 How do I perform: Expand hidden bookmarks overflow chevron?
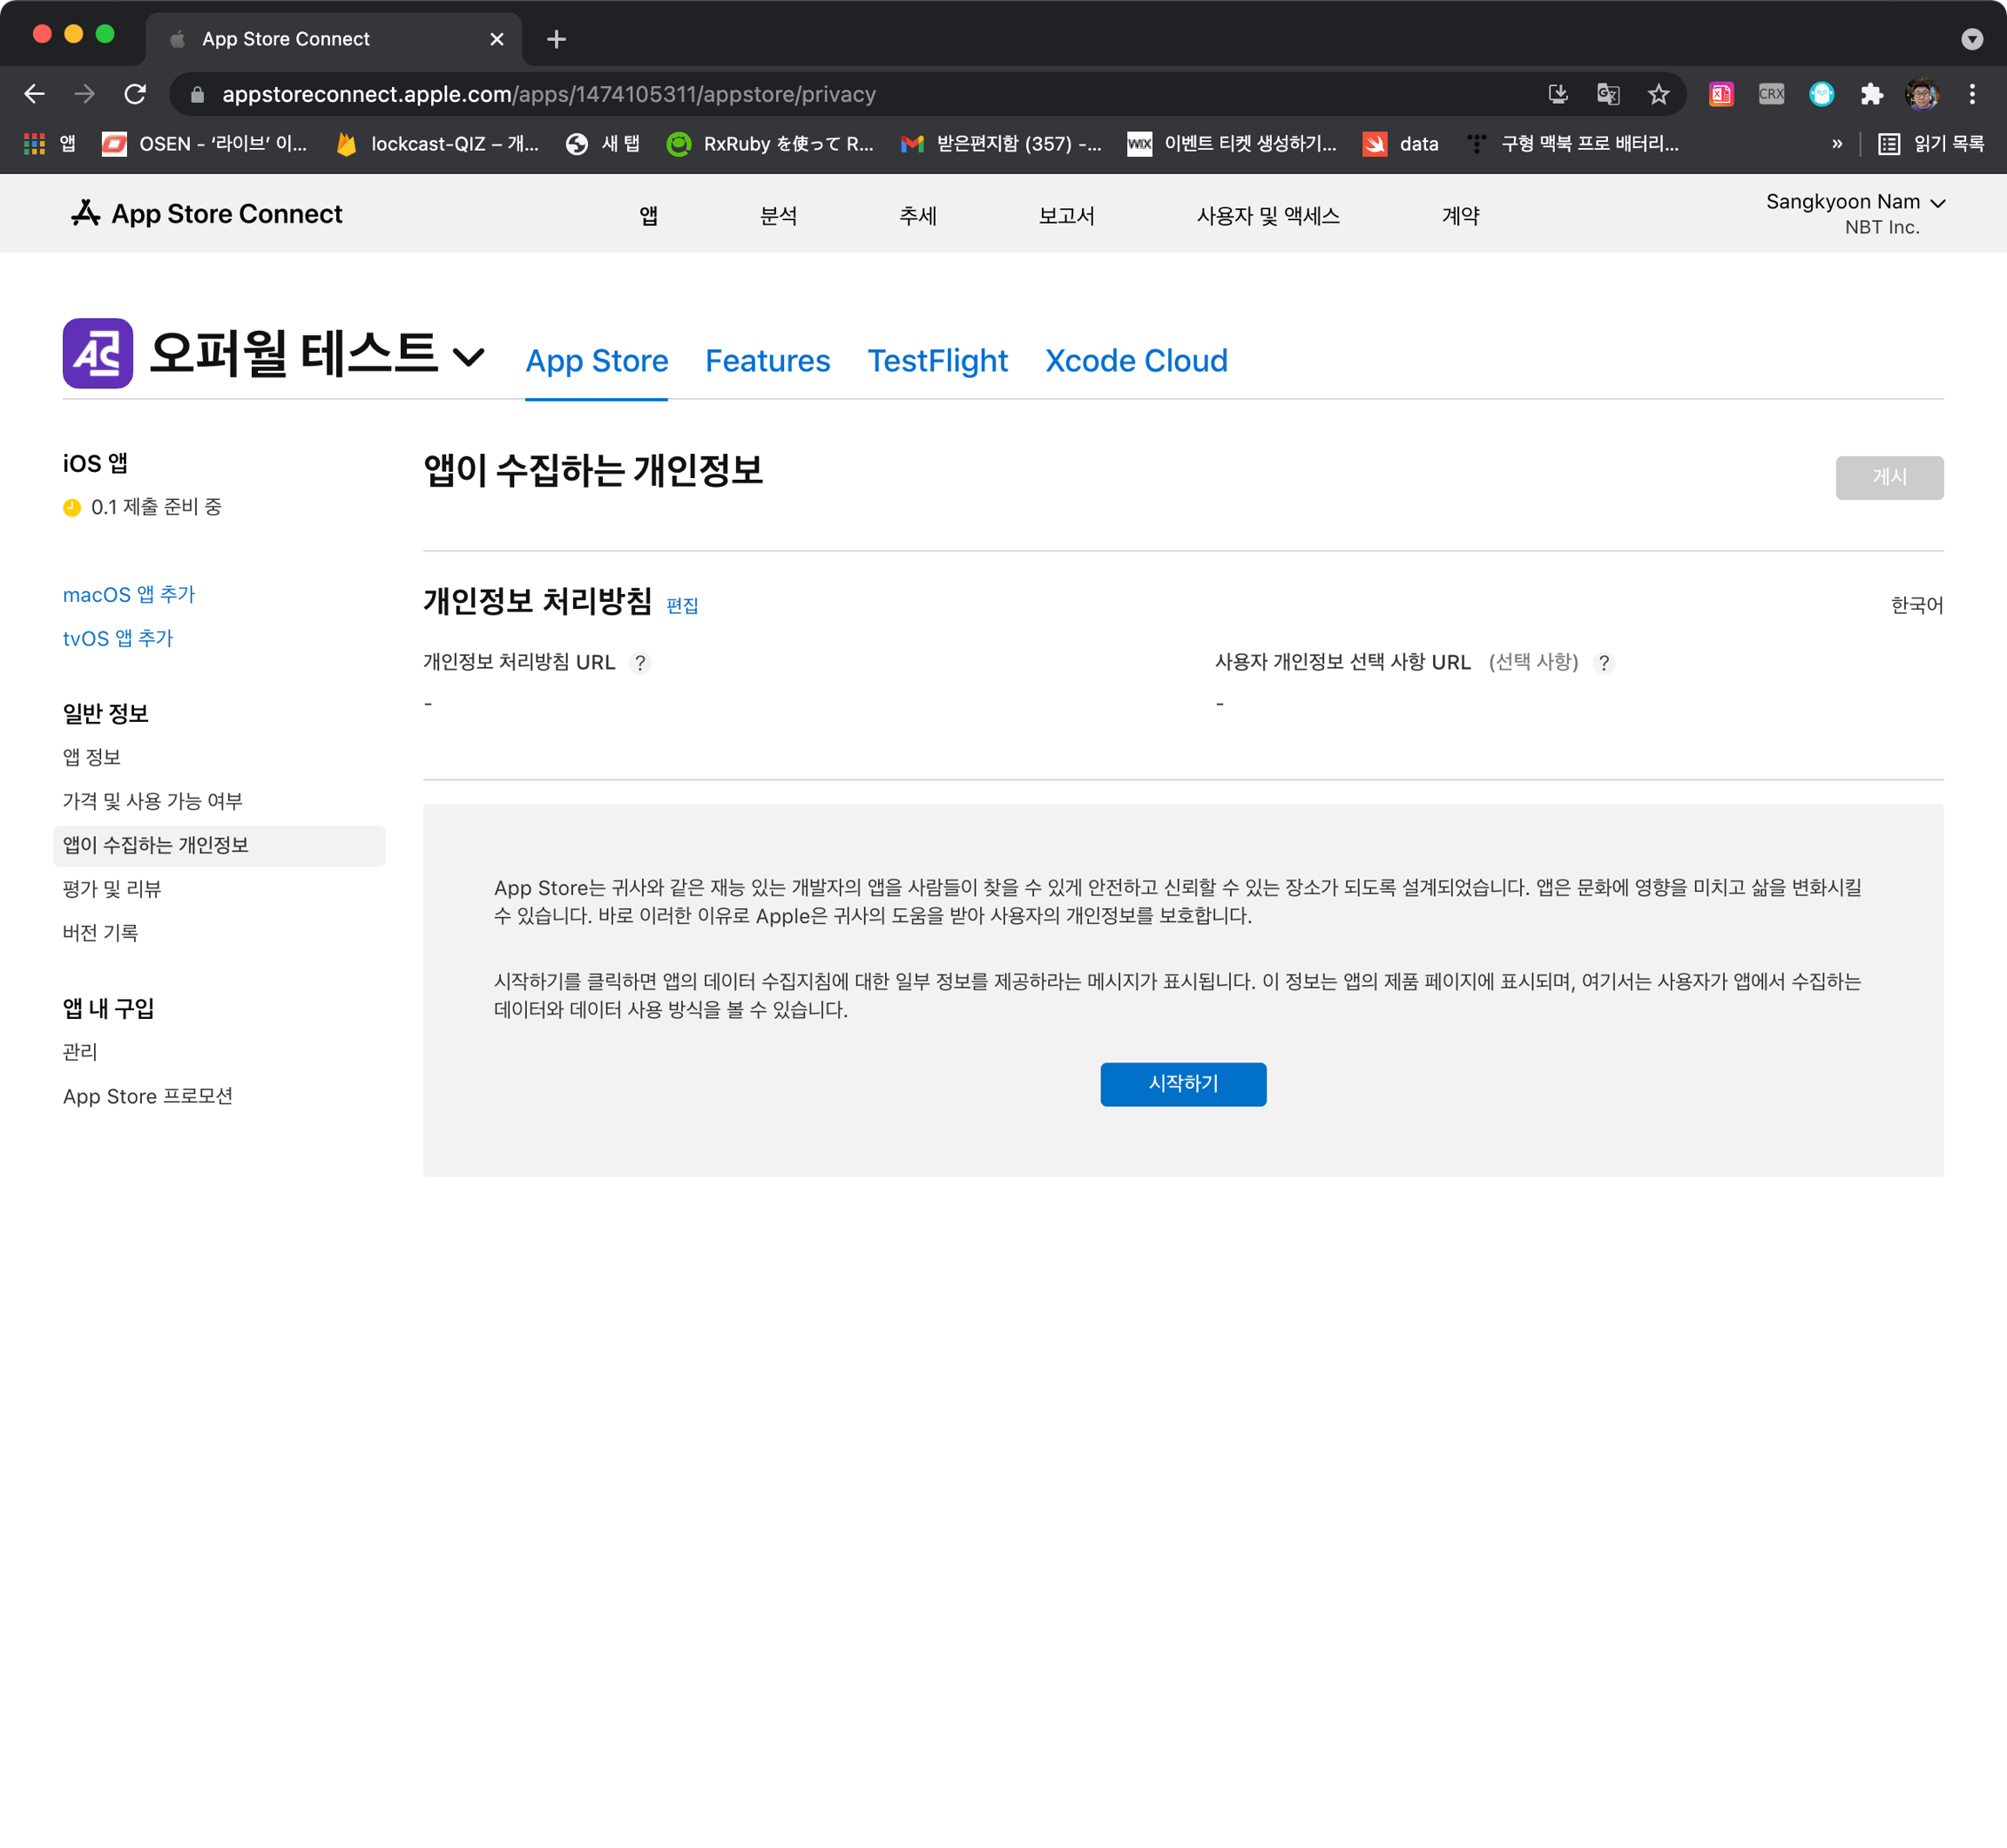[1836, 144]
